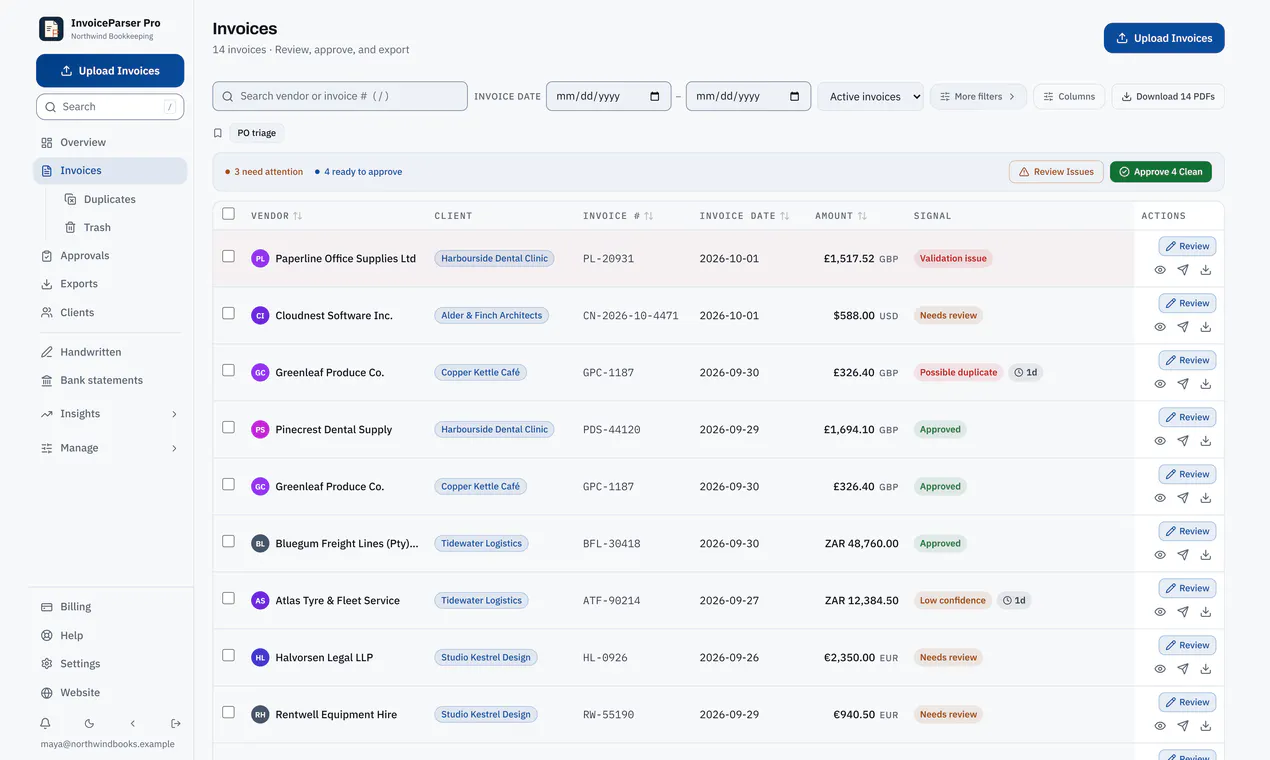Viewport: 1270px width, 760px height.
Task: Sort table by Invoice # column
Action: pyautogui.click(x=618, y=215)
